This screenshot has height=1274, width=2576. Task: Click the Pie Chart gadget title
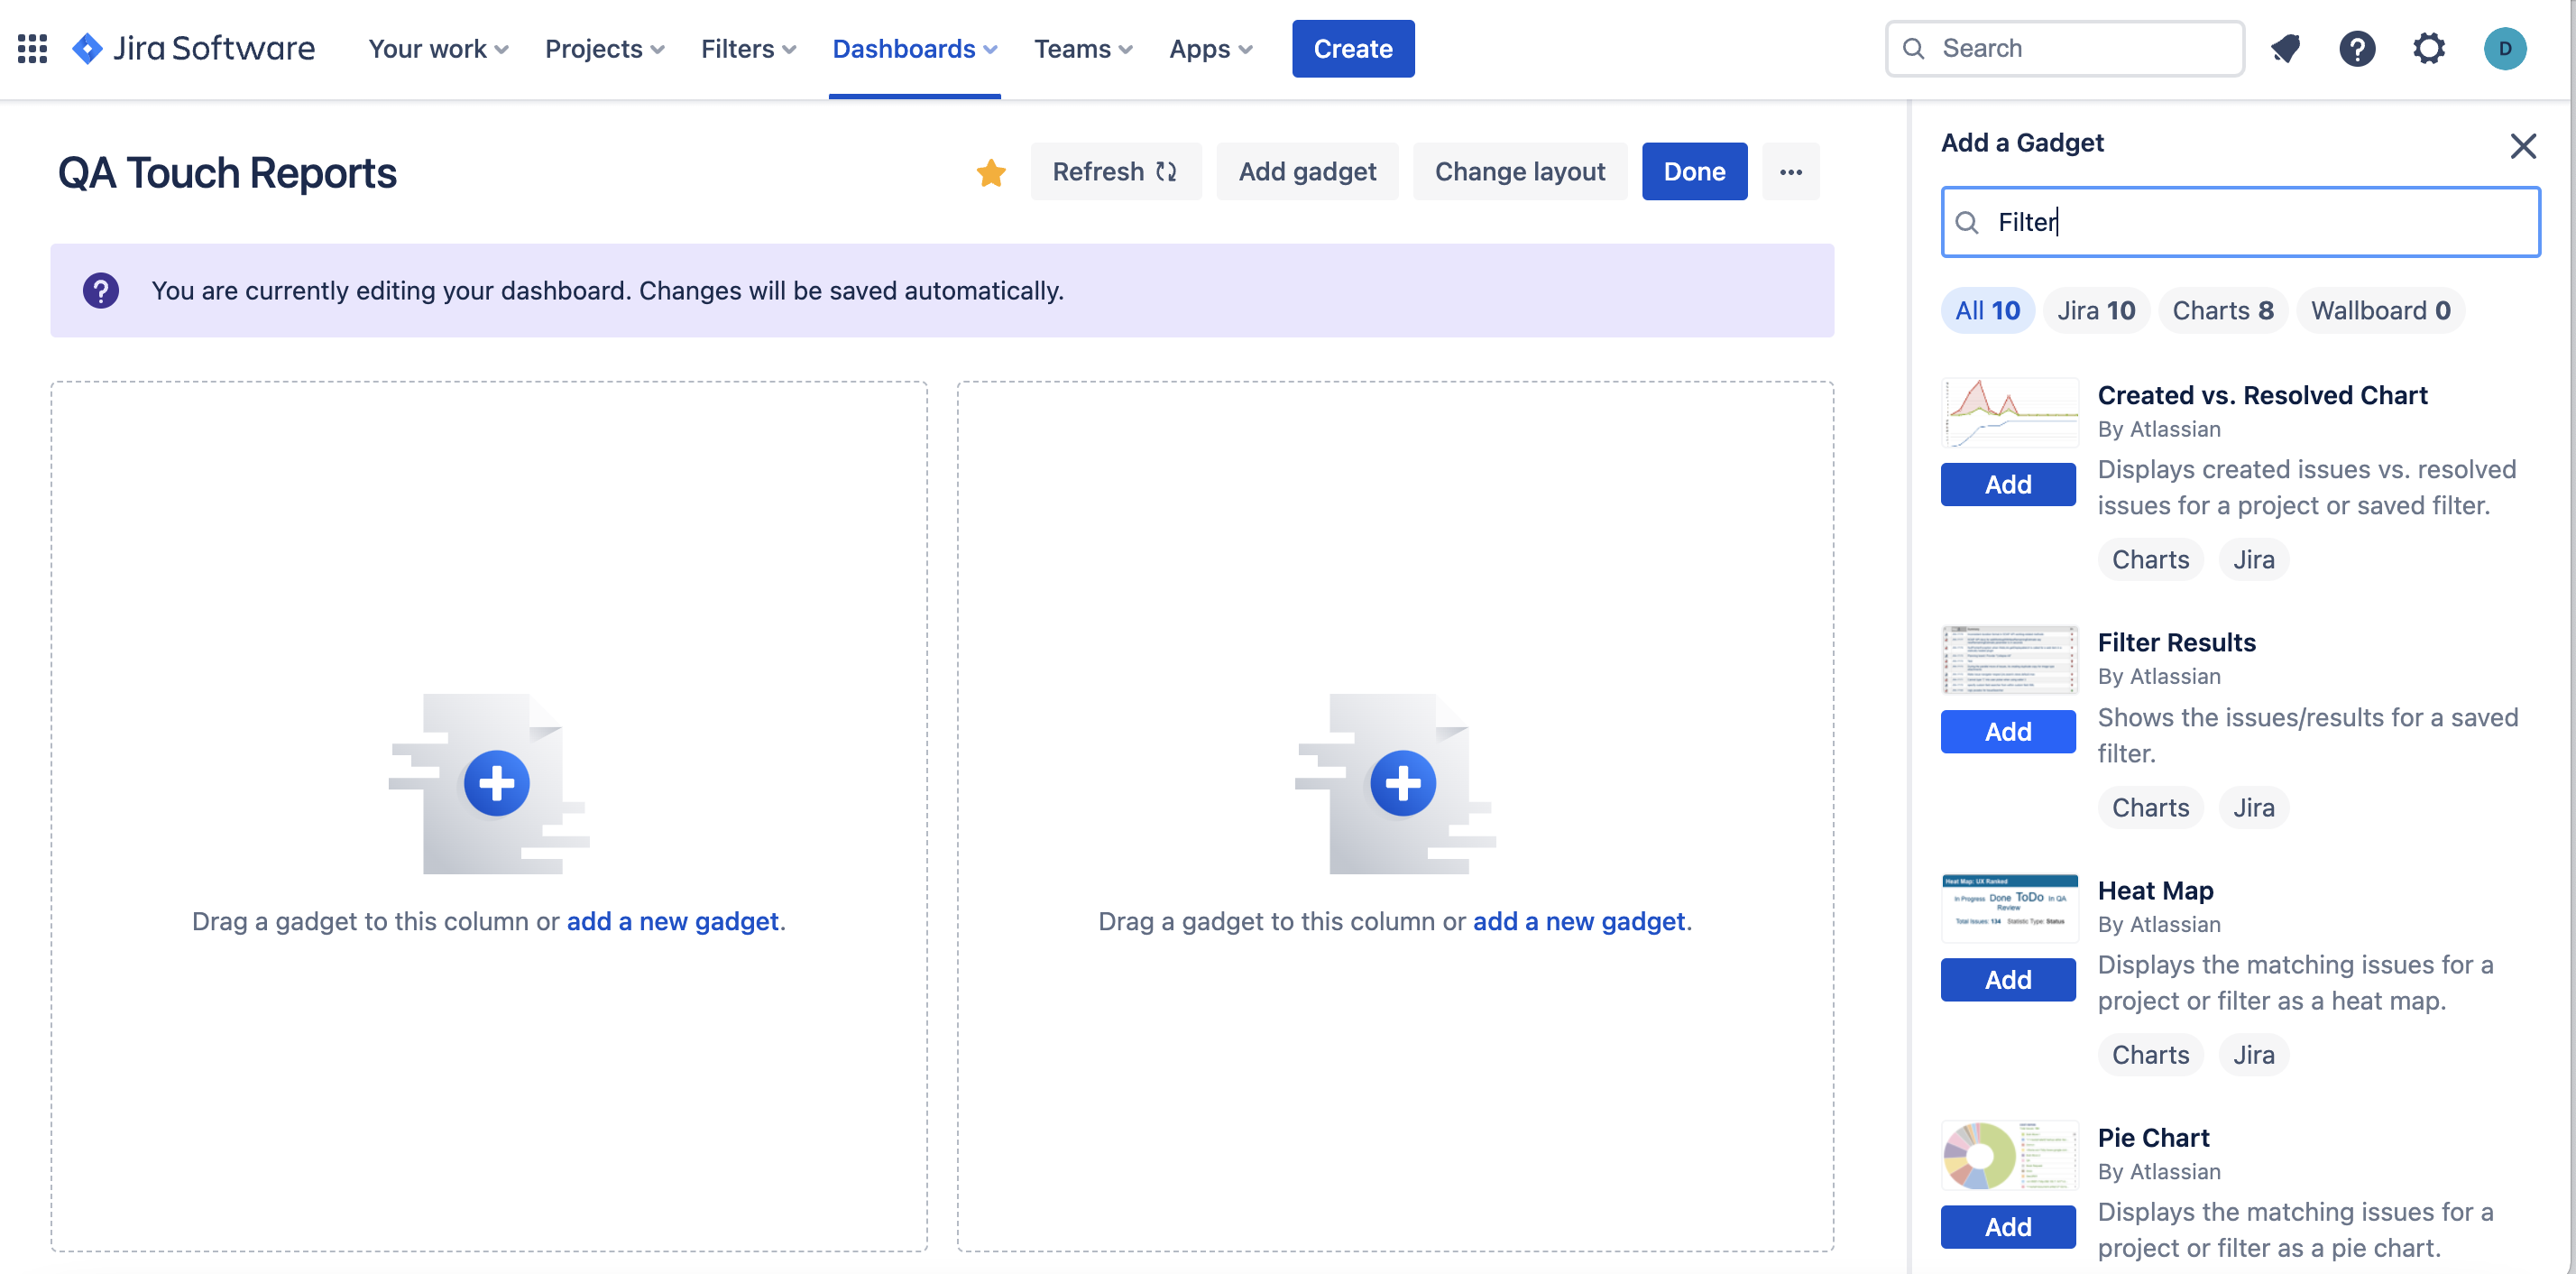tap(2153, 1137)
